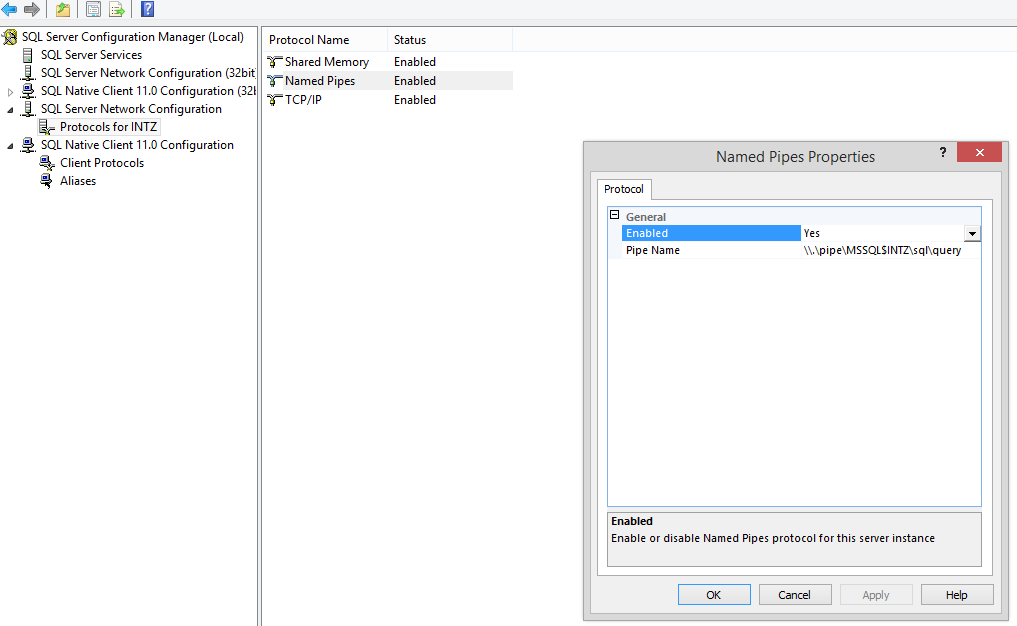Select the Shared Memory row name

[x=327, y=62]
